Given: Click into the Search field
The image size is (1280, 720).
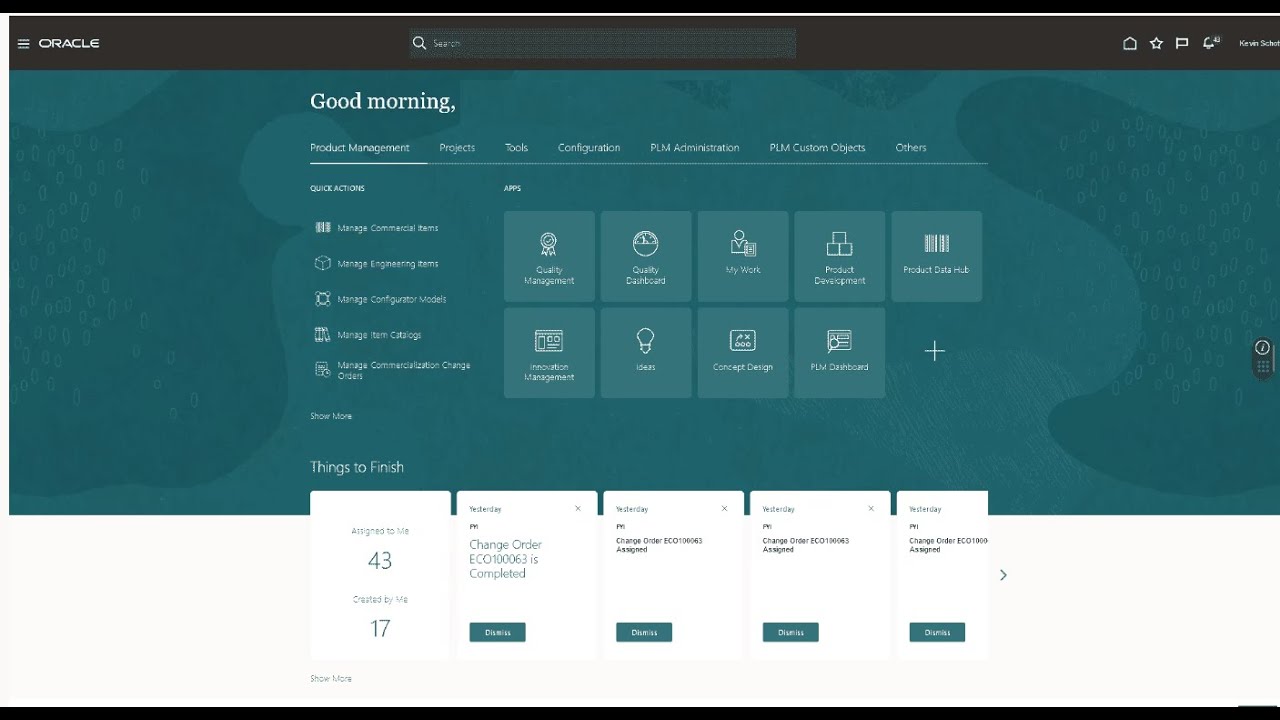Looking at the screenshot, I should tap(603, 43).
